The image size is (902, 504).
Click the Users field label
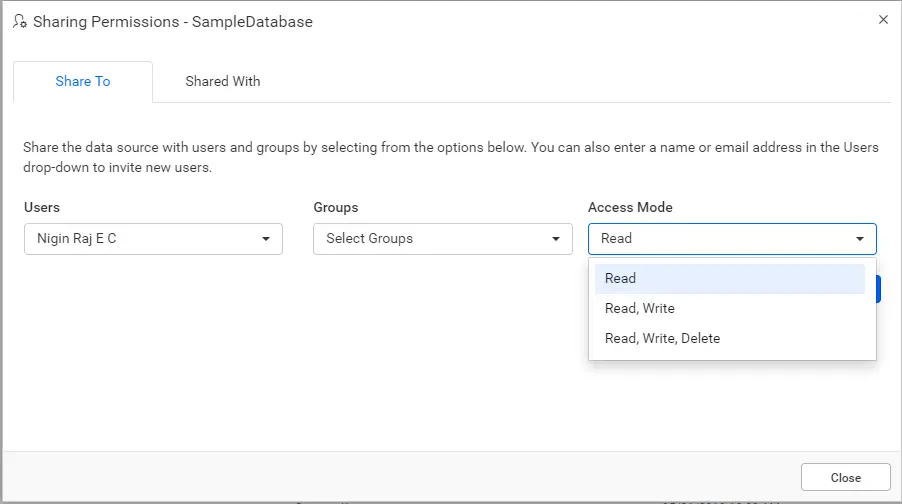point(42,207)
